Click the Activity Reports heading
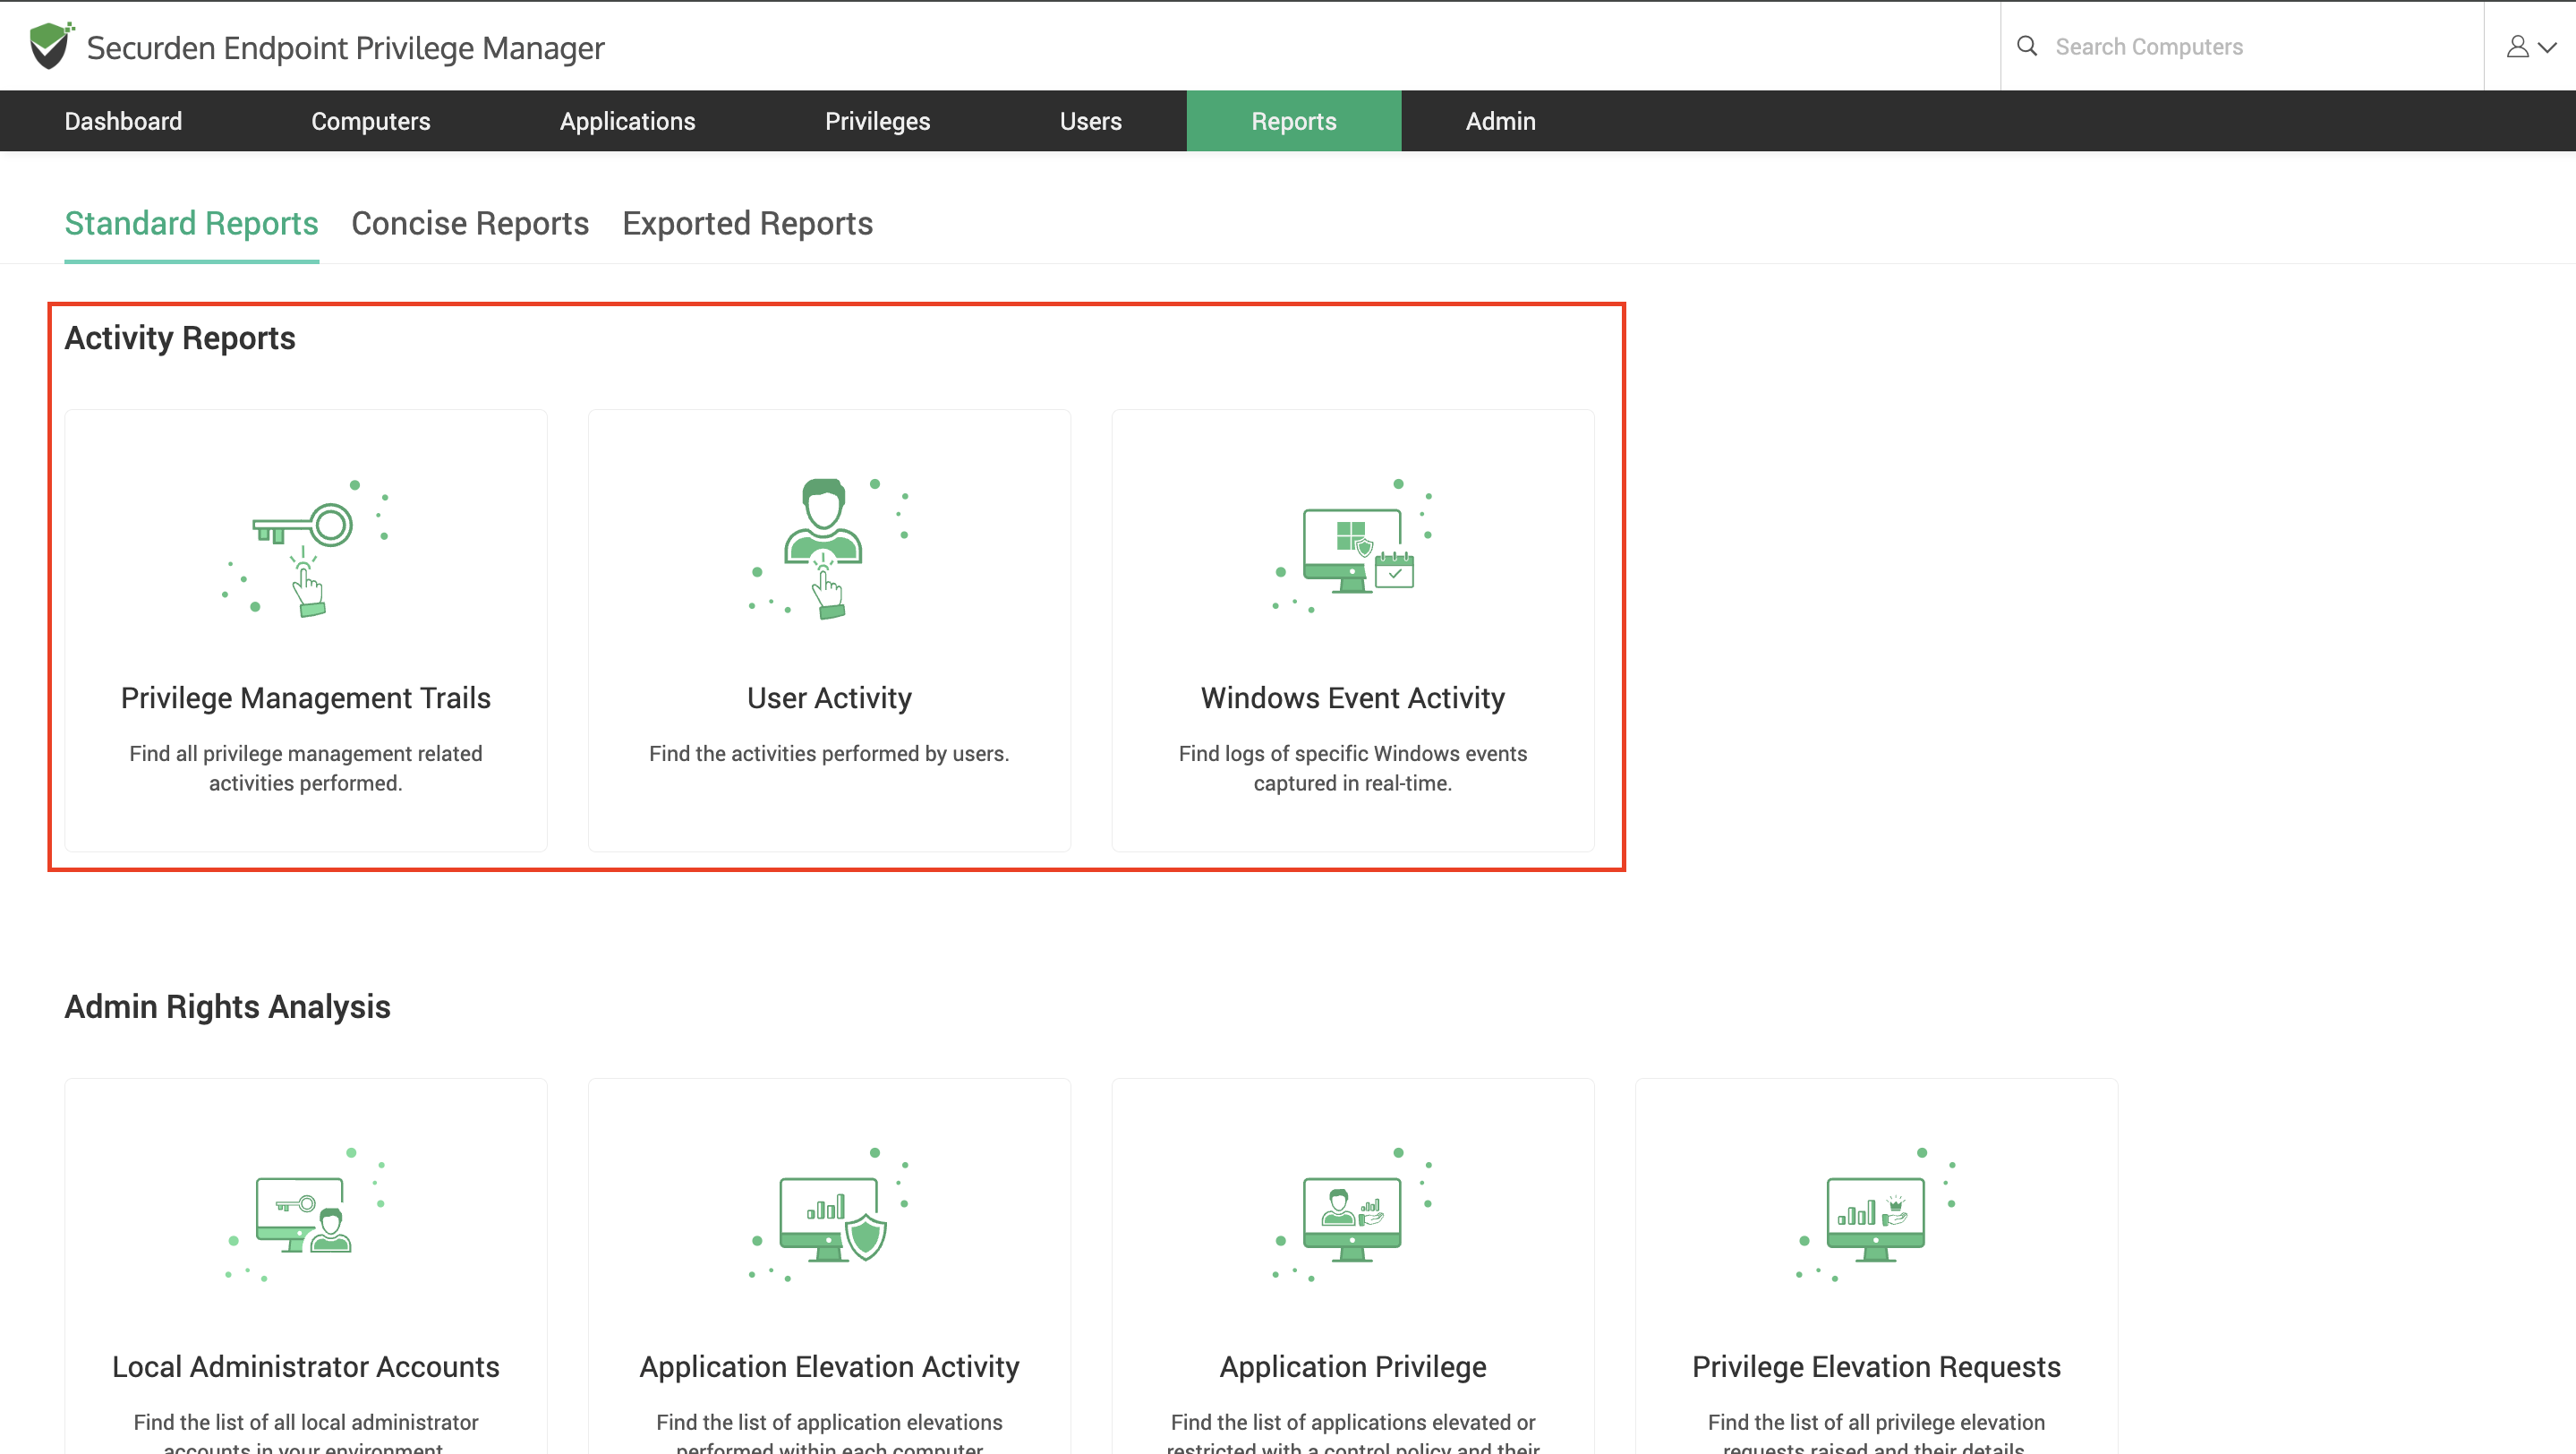This screenshot has width=2576, height=1454. pos(180,338)
